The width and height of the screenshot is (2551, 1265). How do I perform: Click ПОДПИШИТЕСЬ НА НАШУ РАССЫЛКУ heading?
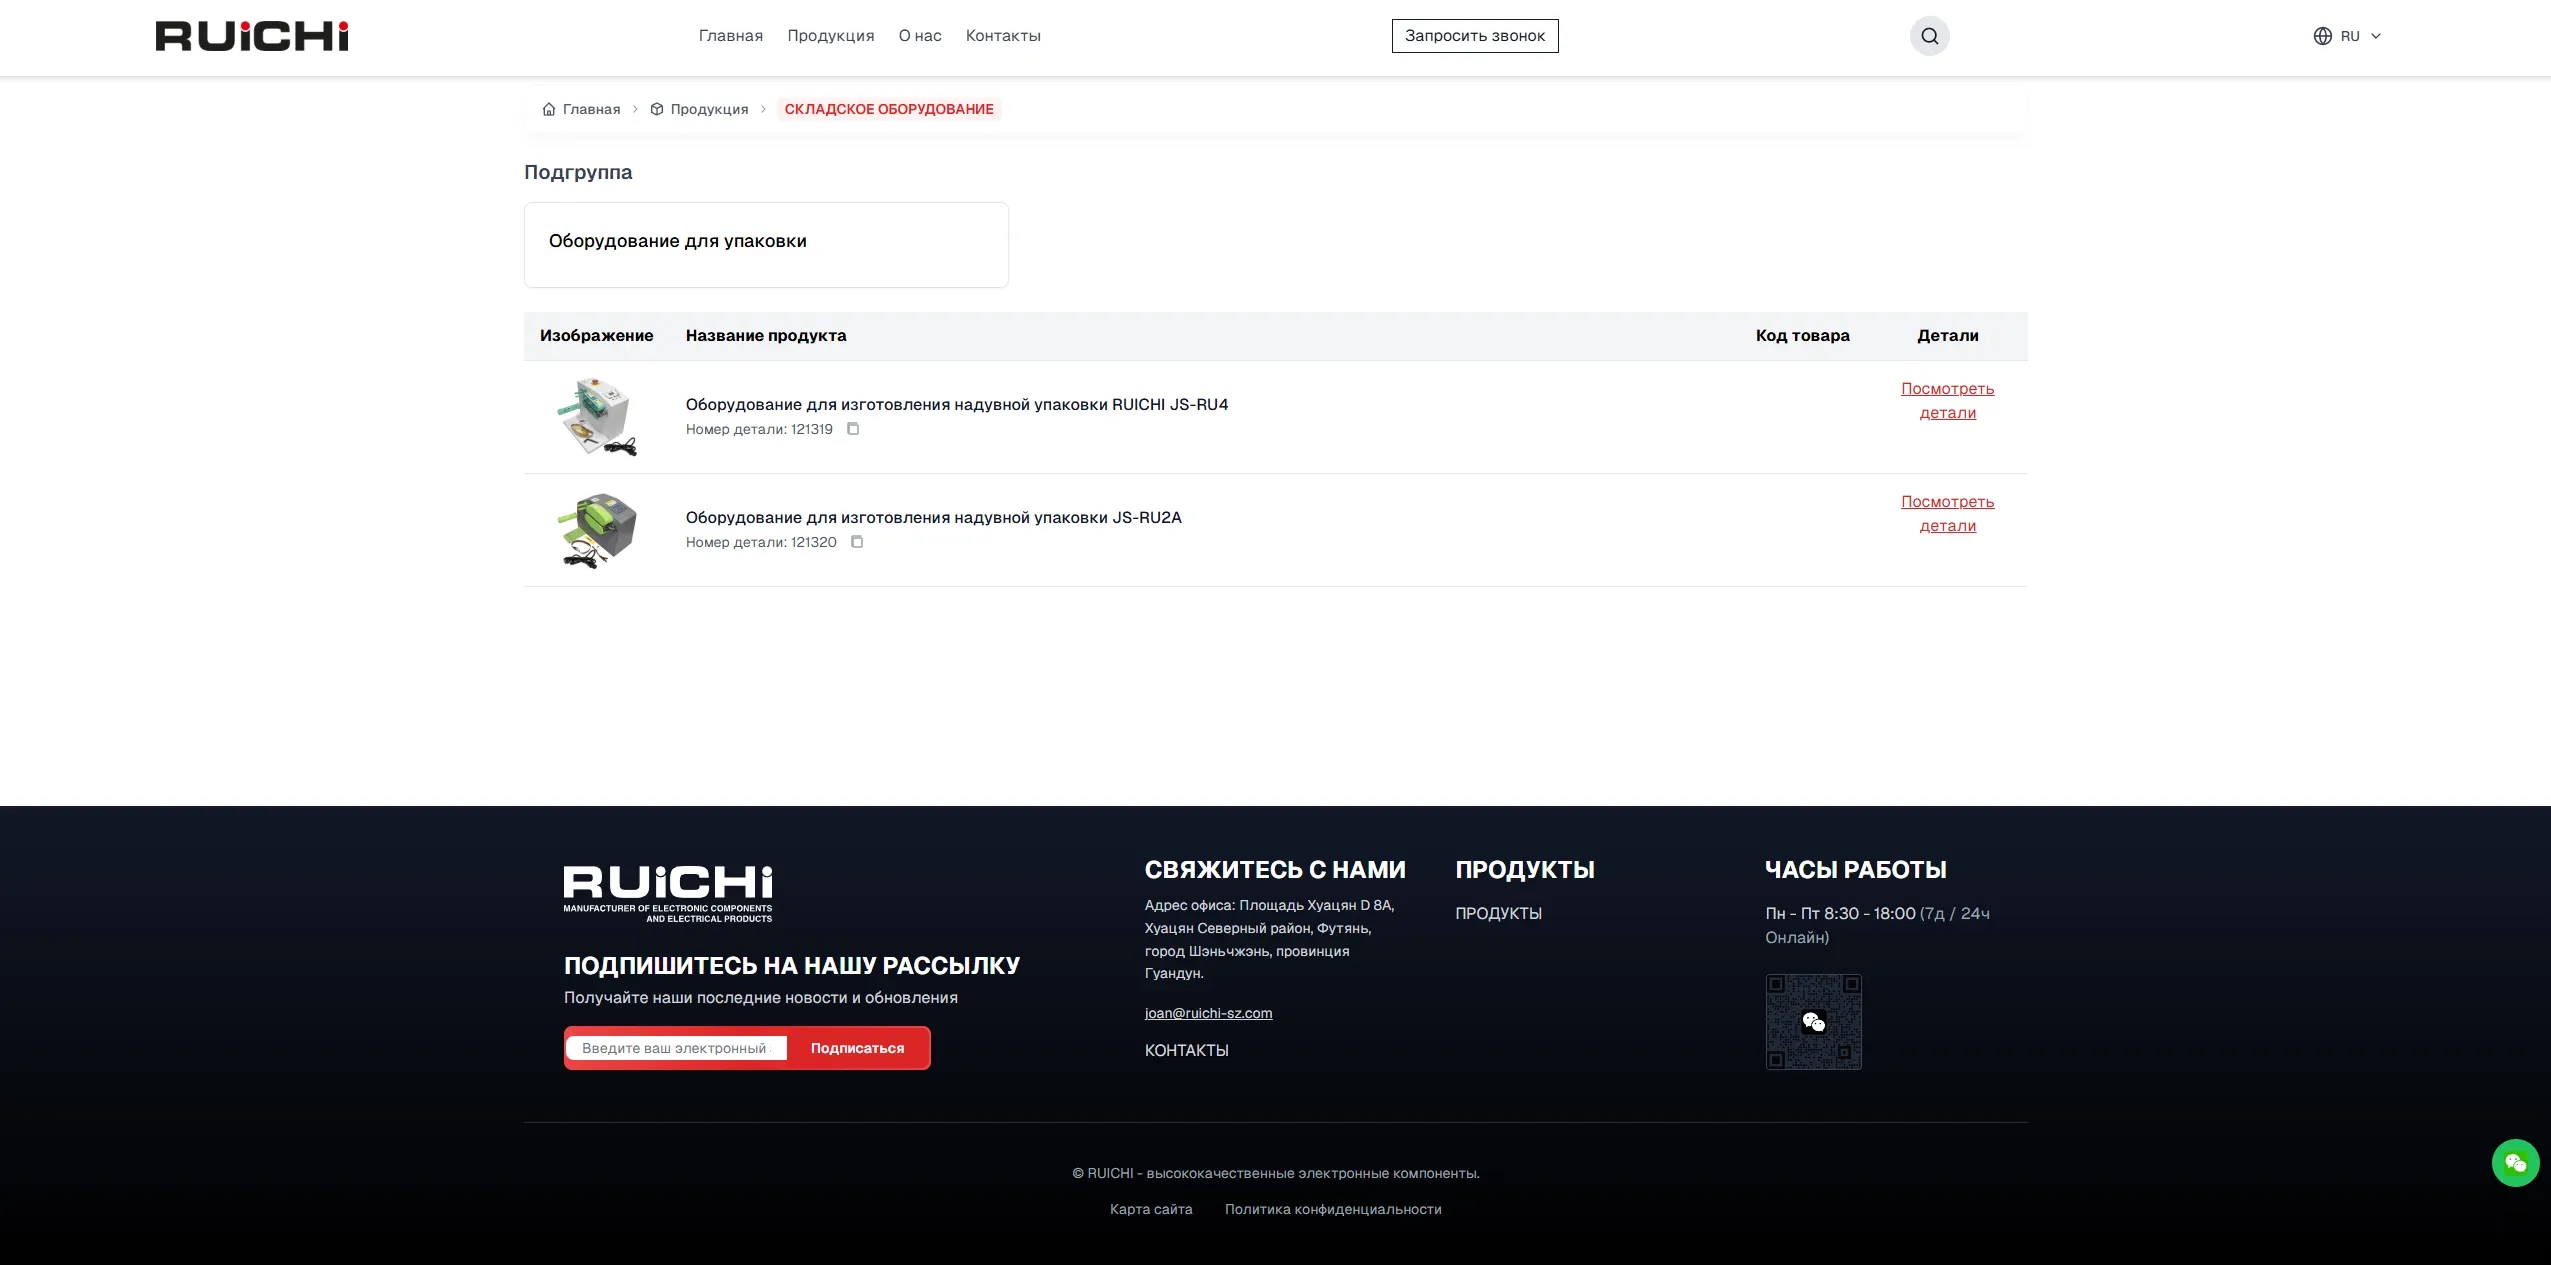pos(791,966)
